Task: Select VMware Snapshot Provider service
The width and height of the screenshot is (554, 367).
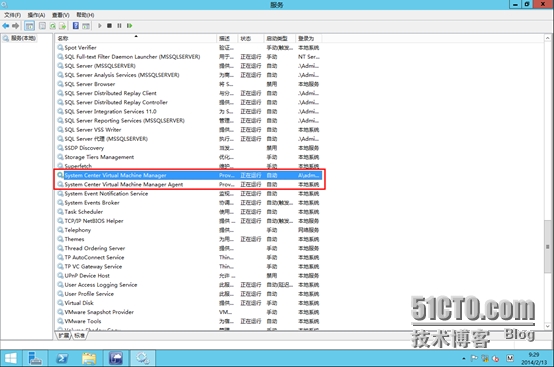Action: coord(189,312)
